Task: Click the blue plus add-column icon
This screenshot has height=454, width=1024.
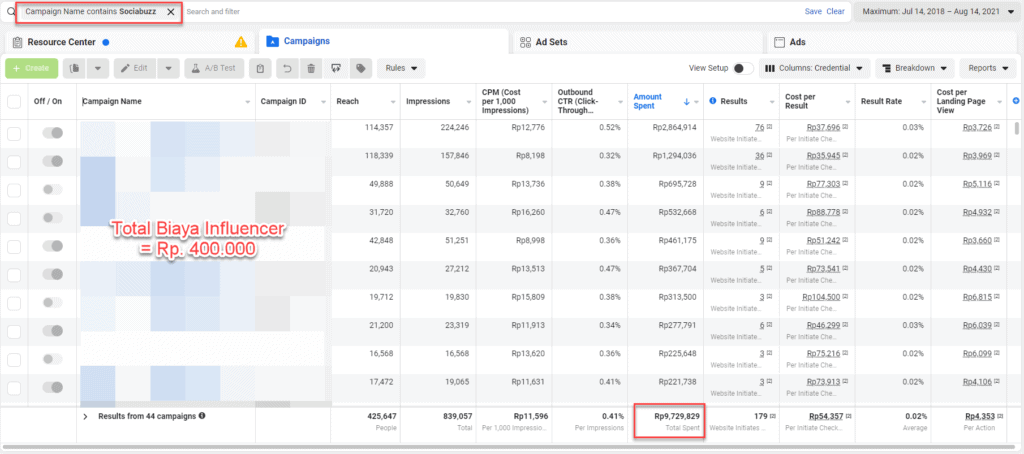Action: click(1016, 101)
